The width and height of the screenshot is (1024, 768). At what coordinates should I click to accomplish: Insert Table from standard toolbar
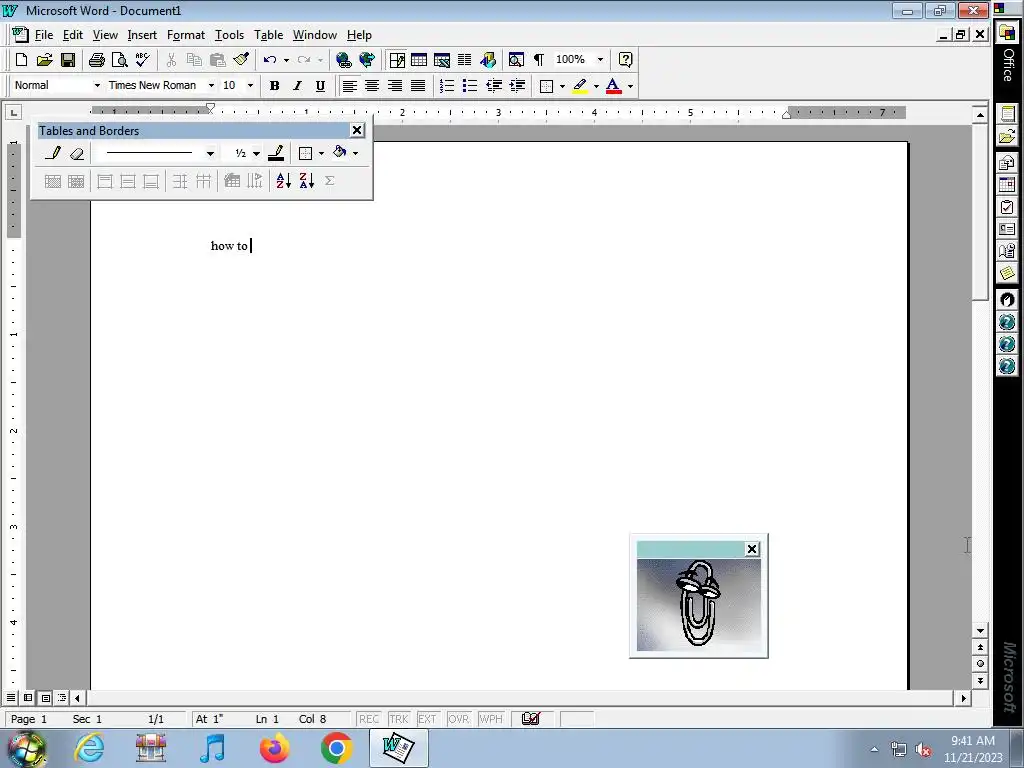pos(419,60)
